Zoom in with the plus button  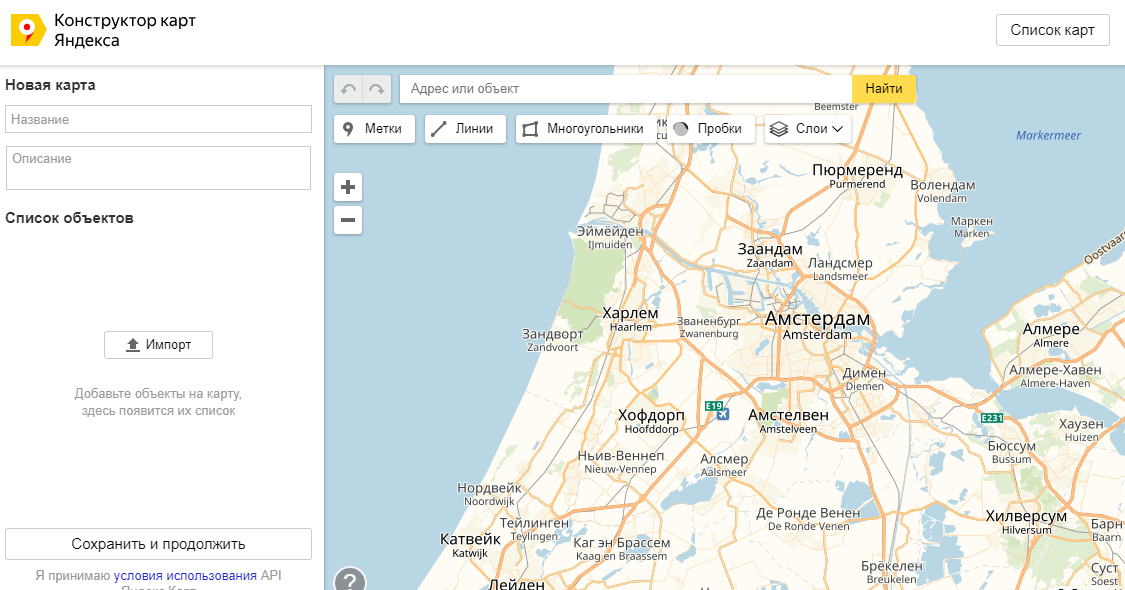coord(348,187)
